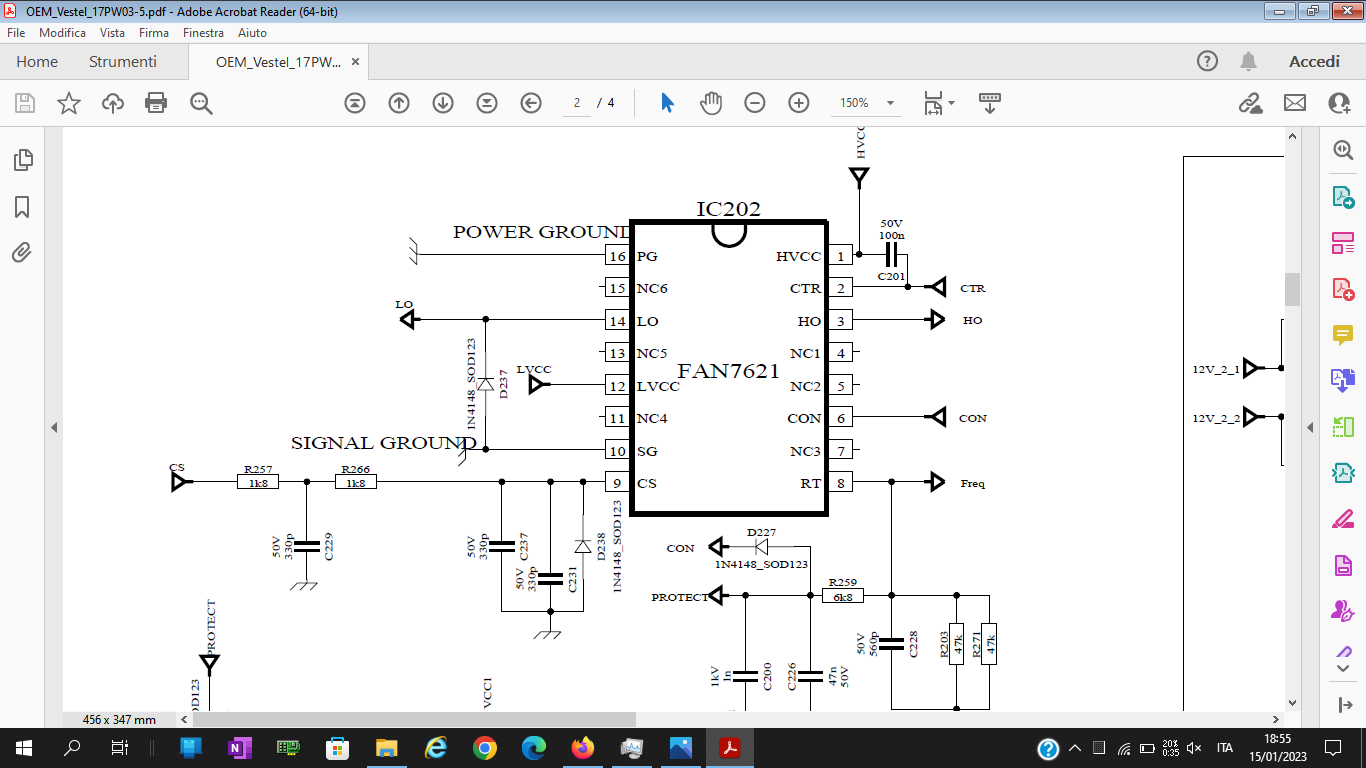
Task: Click the zoom in plus icon
Action: coord(798,103)
